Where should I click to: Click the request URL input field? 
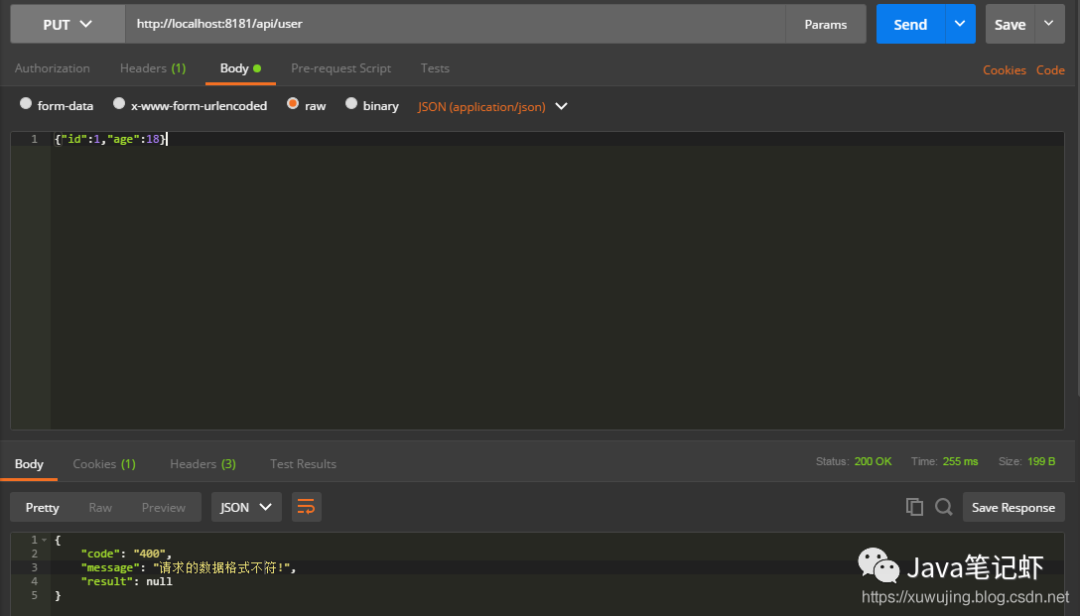(455, 24)
